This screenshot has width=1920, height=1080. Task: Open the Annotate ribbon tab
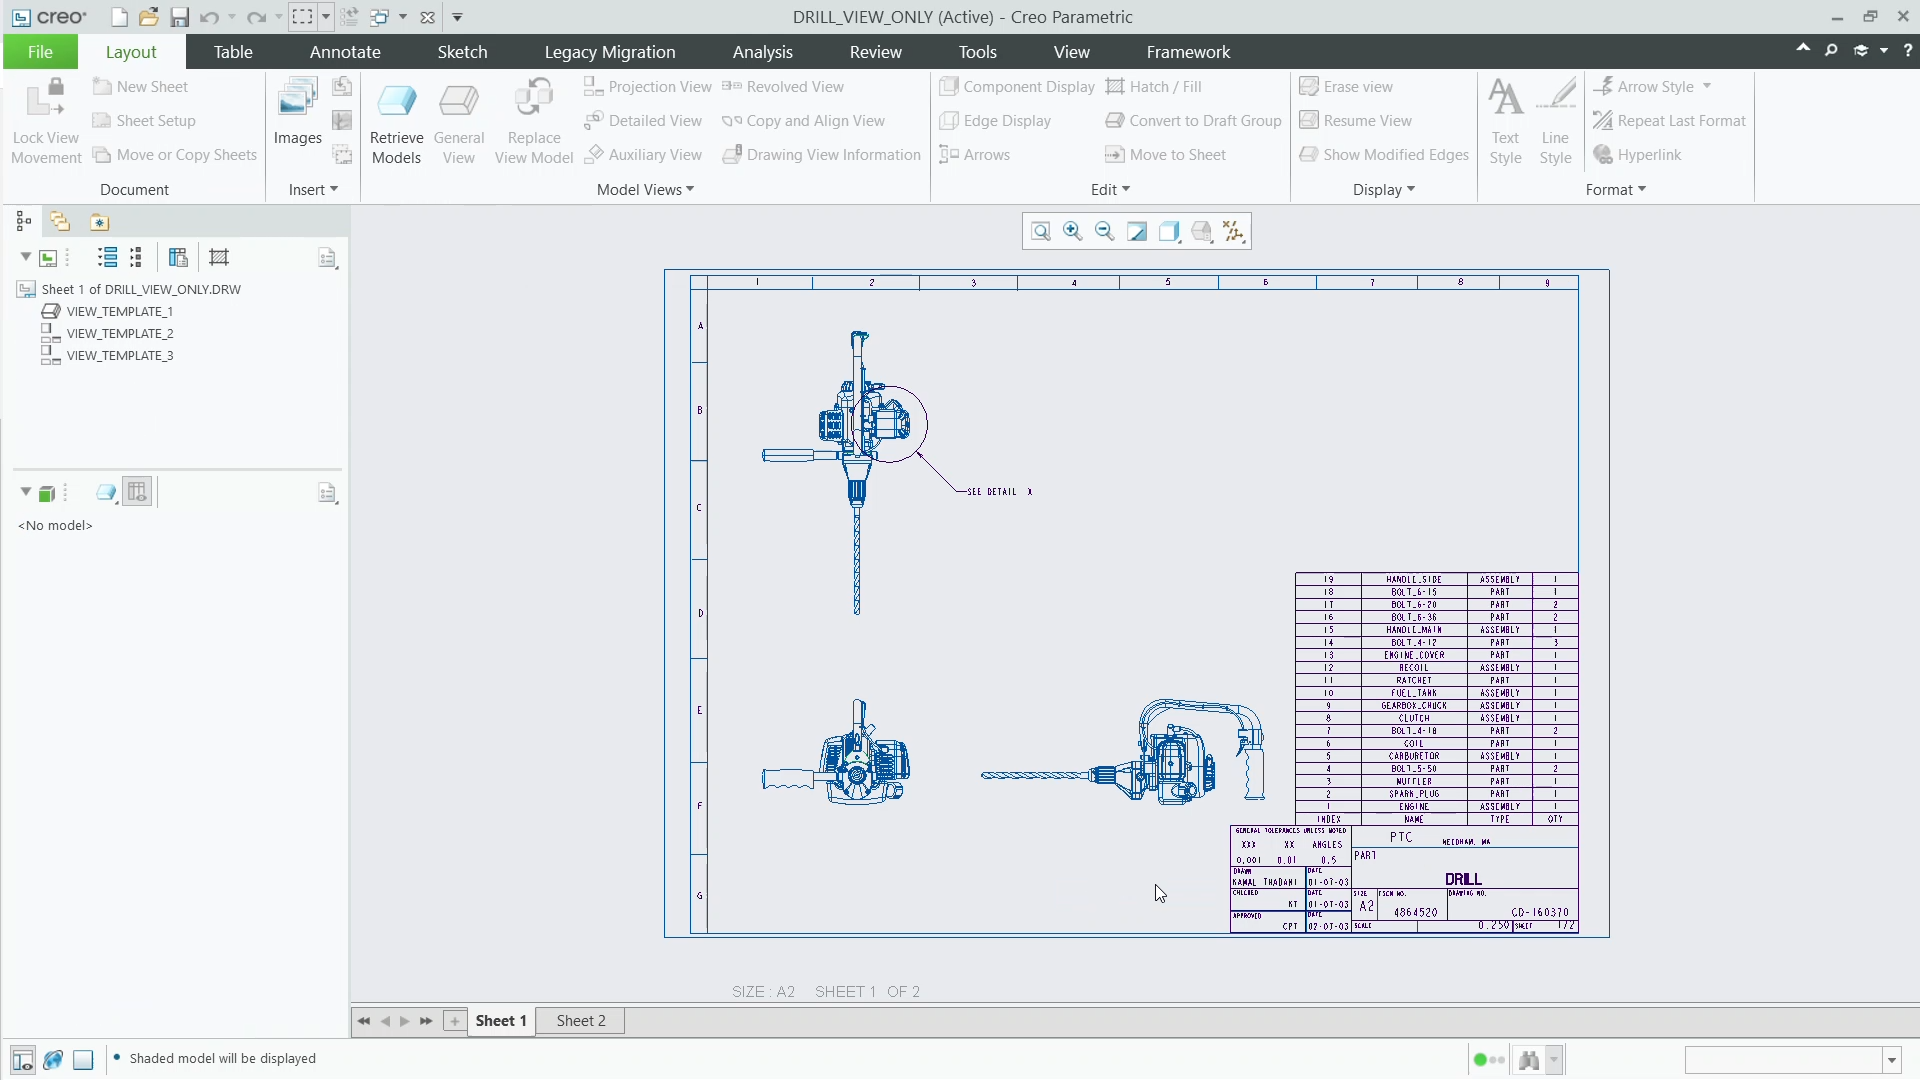coord(345,52)
